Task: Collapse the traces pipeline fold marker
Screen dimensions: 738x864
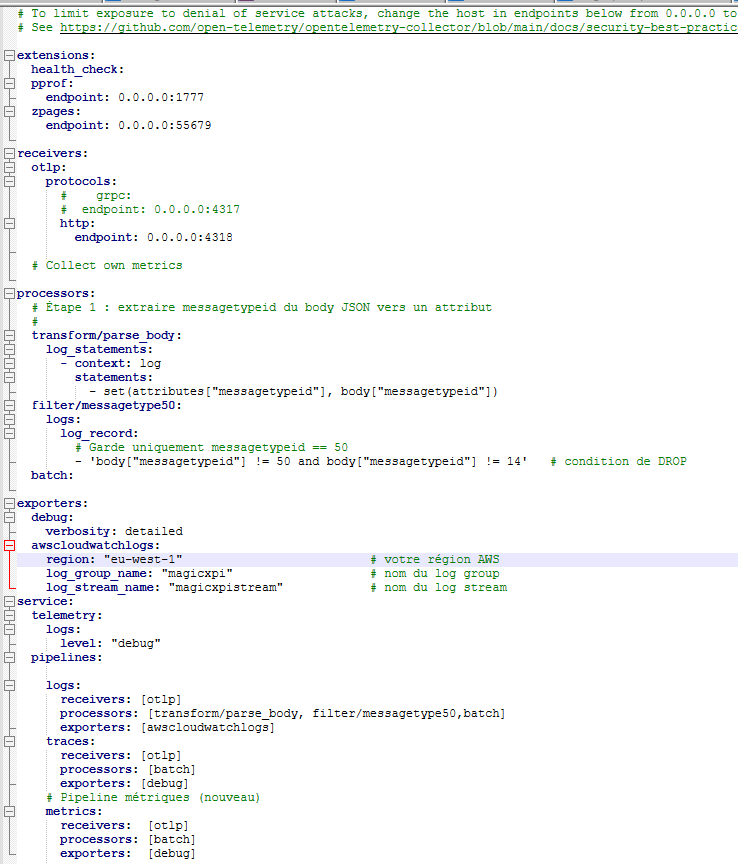Action: 9,741
